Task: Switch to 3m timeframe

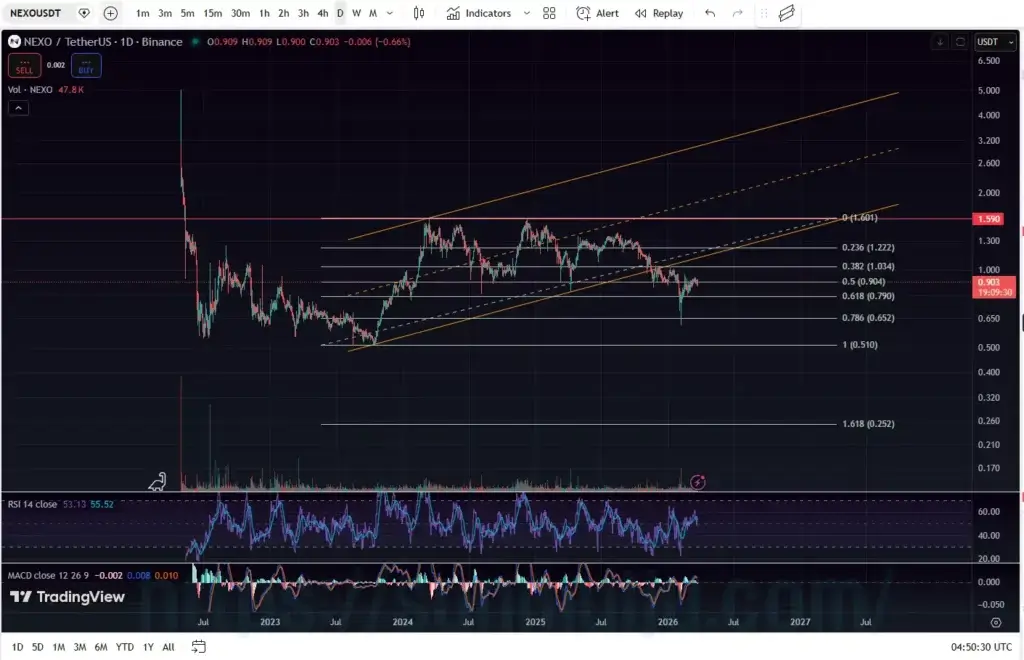Action: click(165, 13)
